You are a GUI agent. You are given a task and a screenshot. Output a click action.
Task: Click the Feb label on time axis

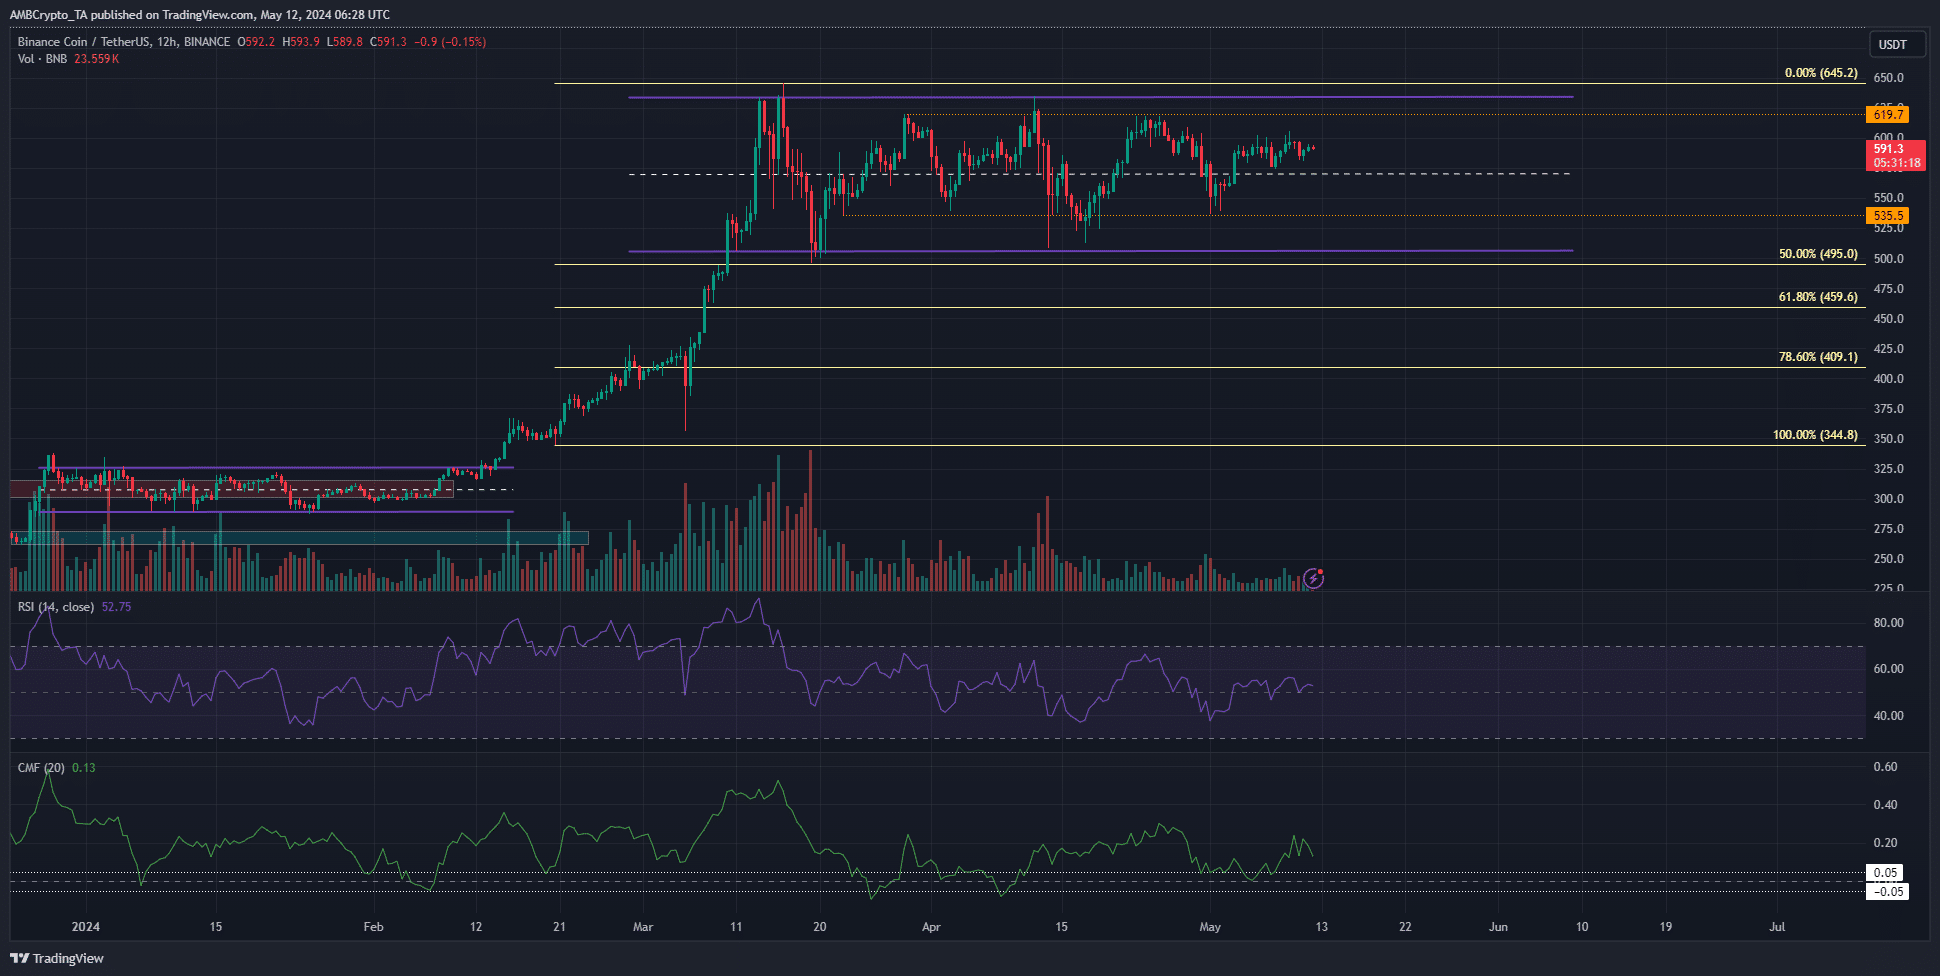373,927
